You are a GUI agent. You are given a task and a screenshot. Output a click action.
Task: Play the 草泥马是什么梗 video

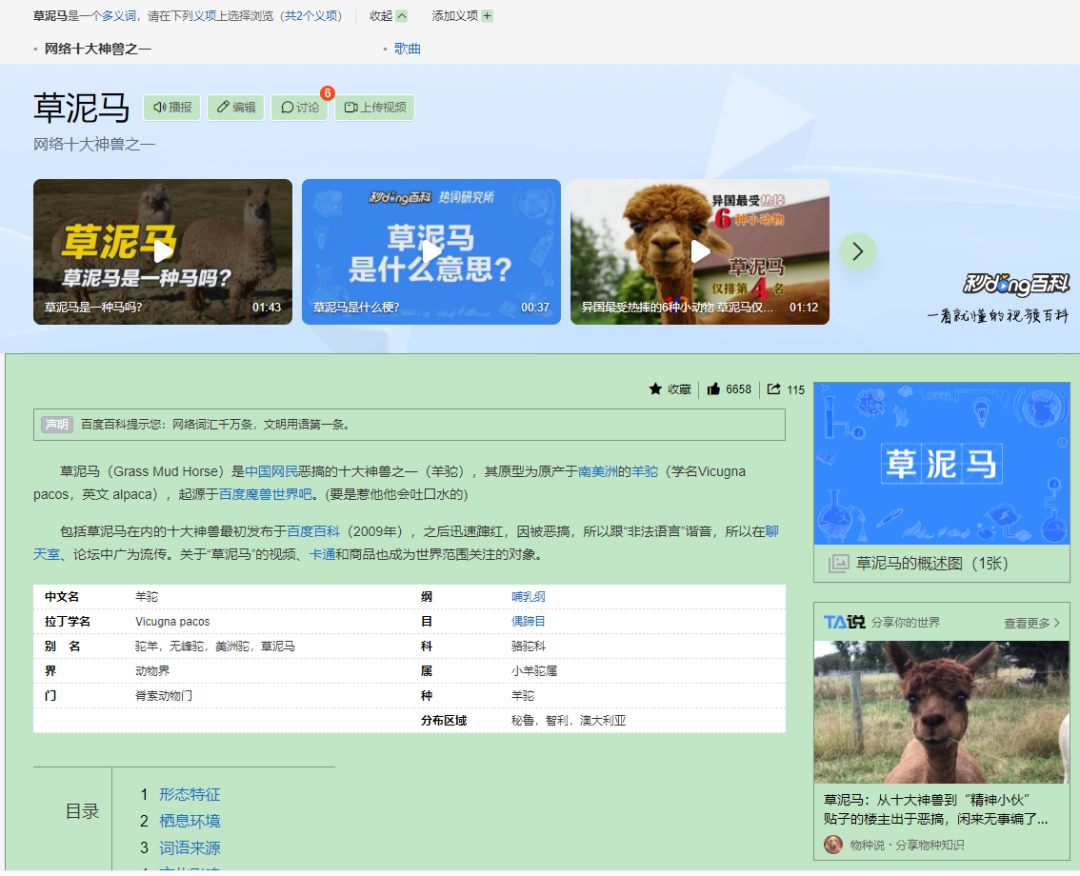[x=431, y=251]
